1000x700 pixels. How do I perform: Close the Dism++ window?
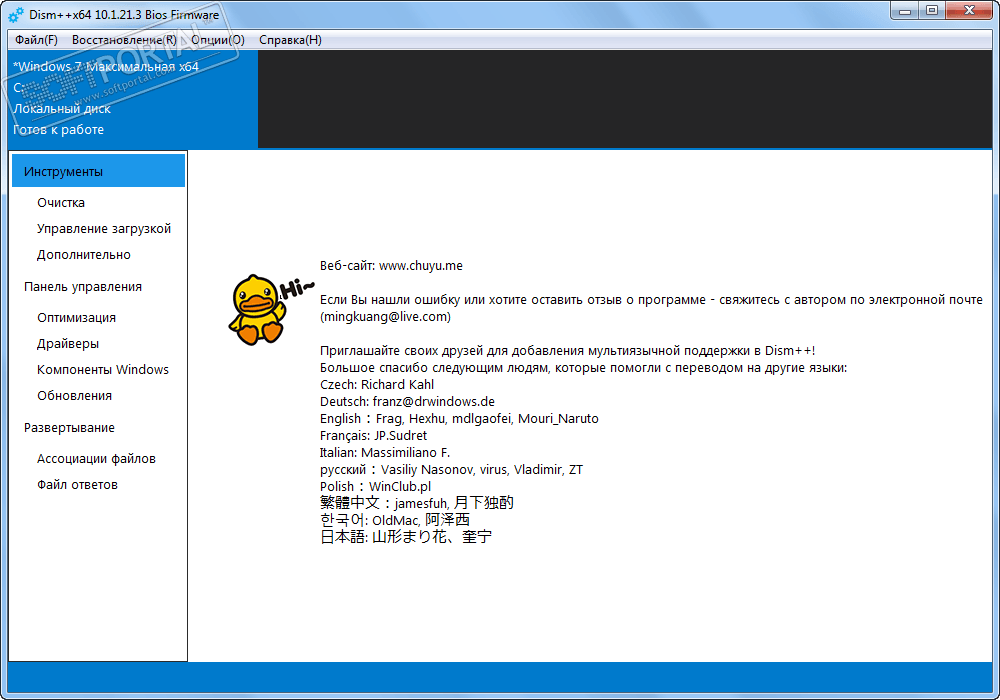point(969,11)
